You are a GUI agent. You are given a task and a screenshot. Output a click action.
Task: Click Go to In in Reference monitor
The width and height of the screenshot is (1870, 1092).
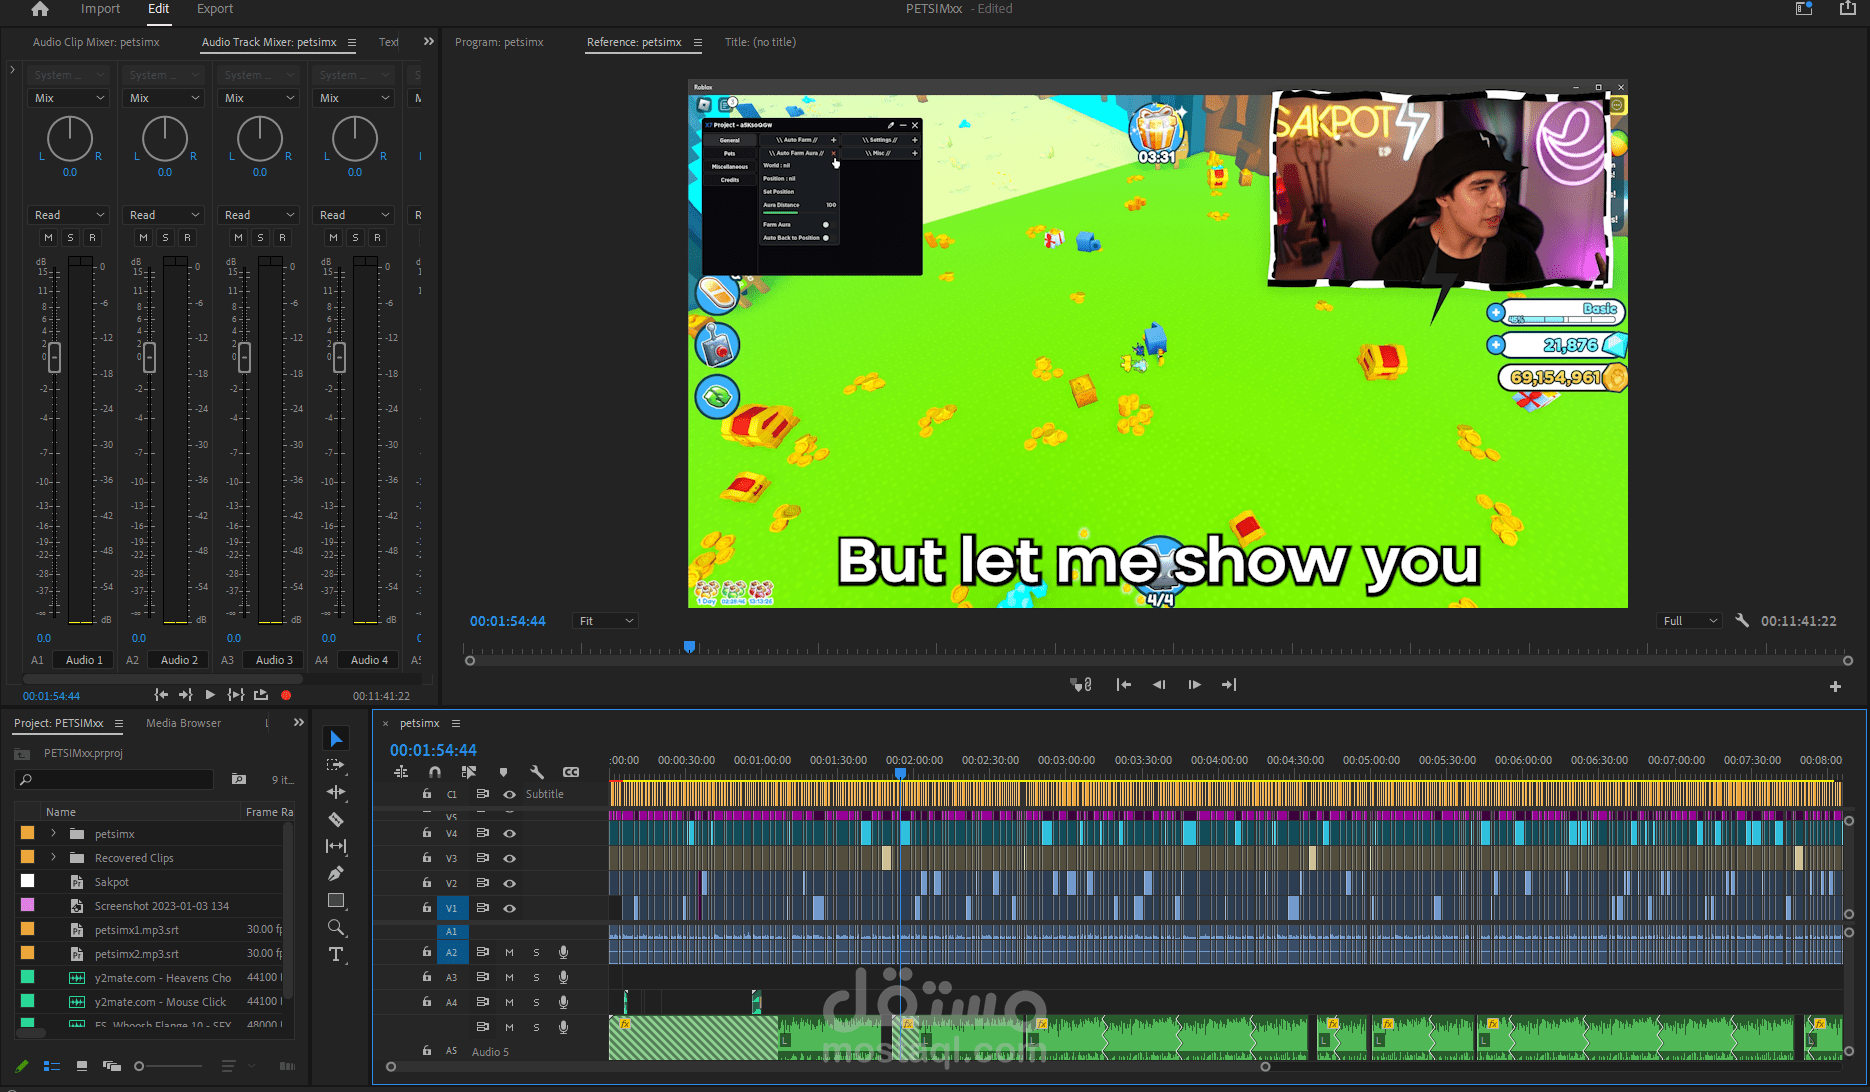(1124, 685)
